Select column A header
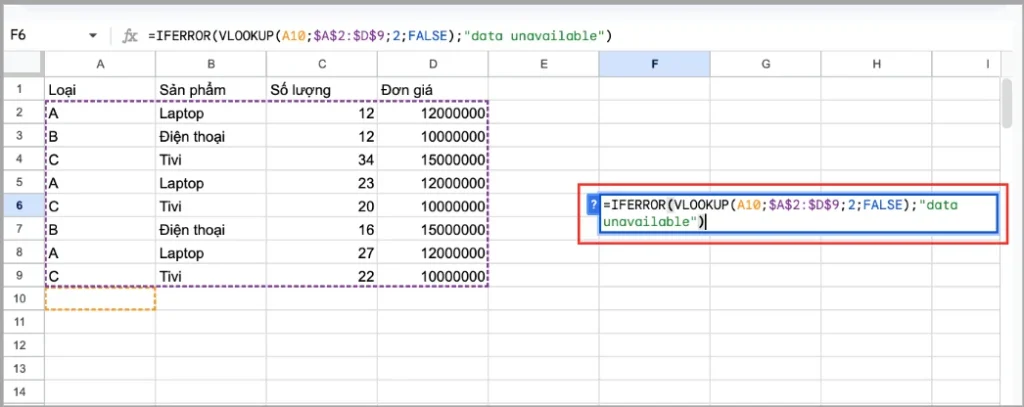The height and width of the screenshot is (407, 1024). [x=100, y=63]
